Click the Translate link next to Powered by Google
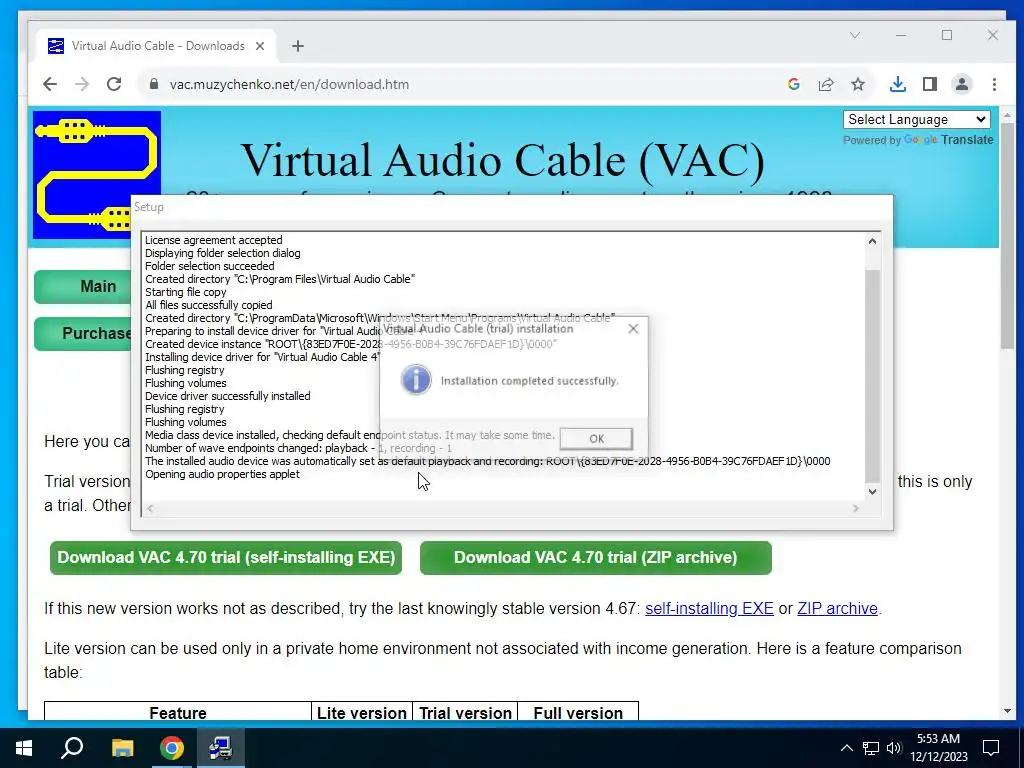This screenshot has width=1024, height=768. (967, 140)
